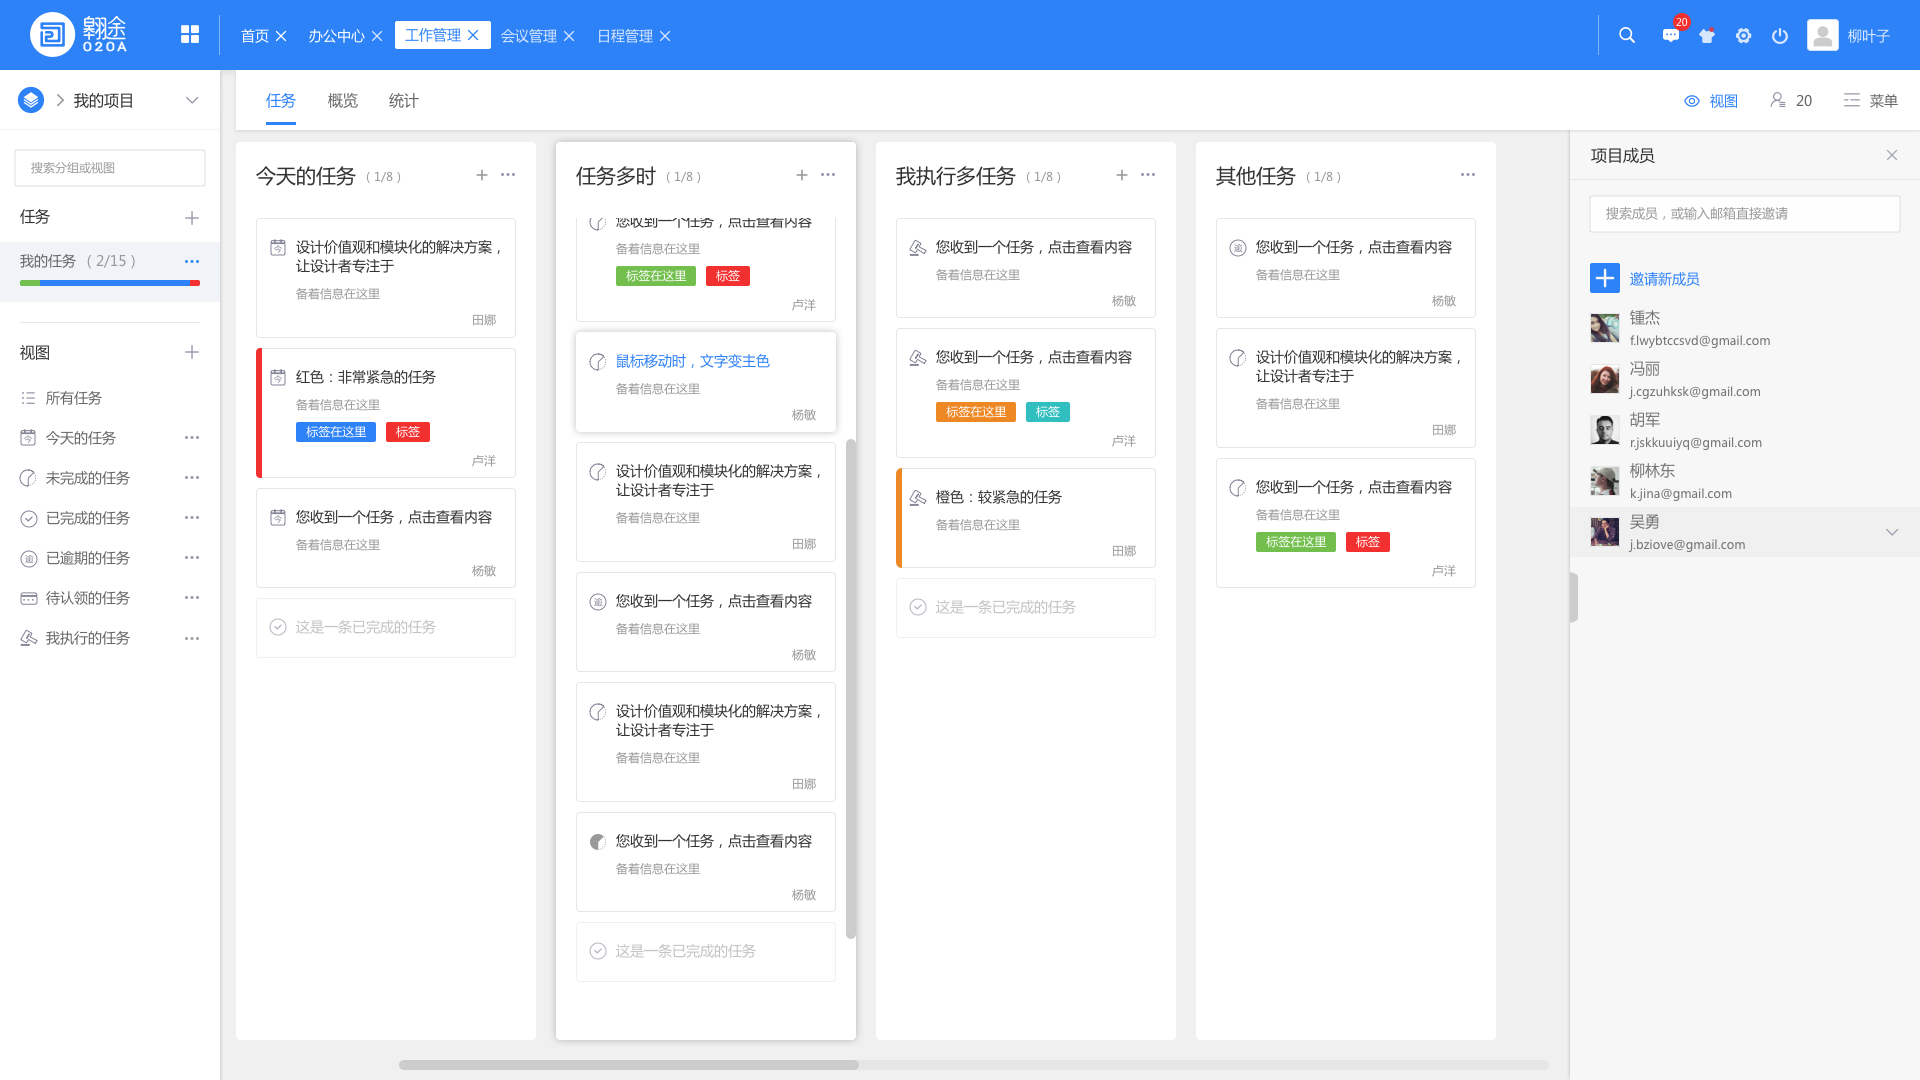Switch to the 概览 tab

(342, 100)
